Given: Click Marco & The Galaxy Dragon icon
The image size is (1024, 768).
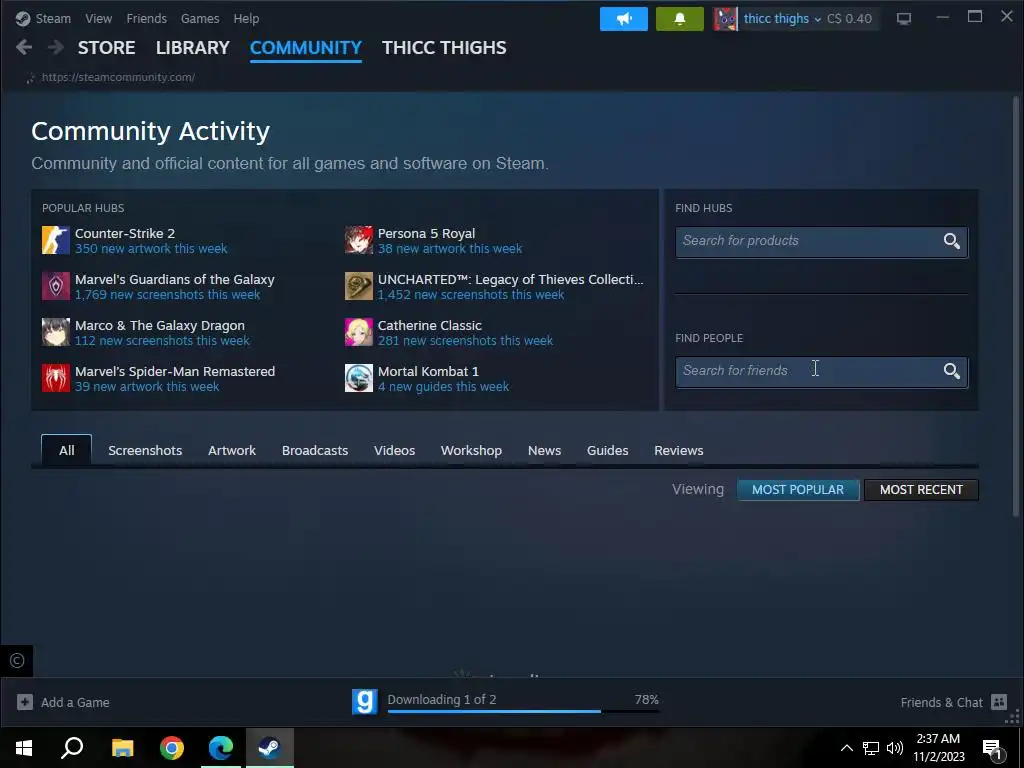Looking at the screenshot, I should [56, 332].
